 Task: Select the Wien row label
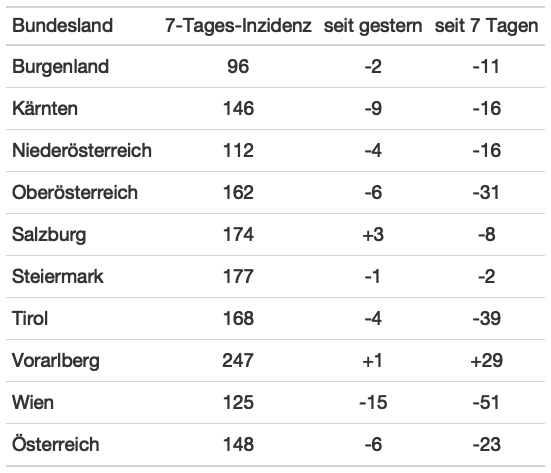(33, 402)
